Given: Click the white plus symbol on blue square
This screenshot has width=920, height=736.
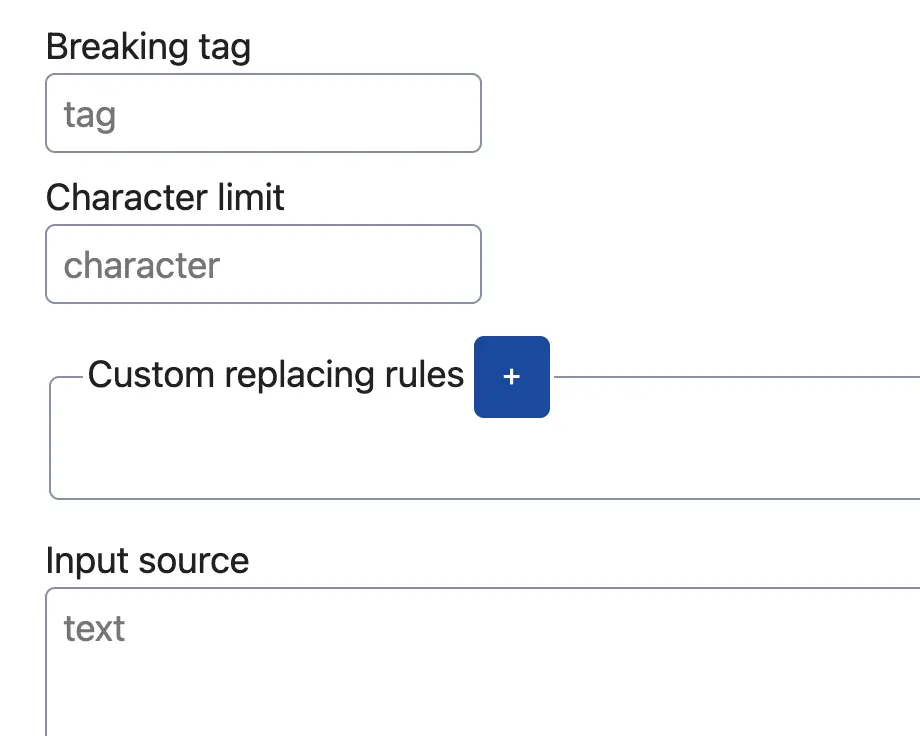Looking at the screenshot, I should tap(512, 377).
